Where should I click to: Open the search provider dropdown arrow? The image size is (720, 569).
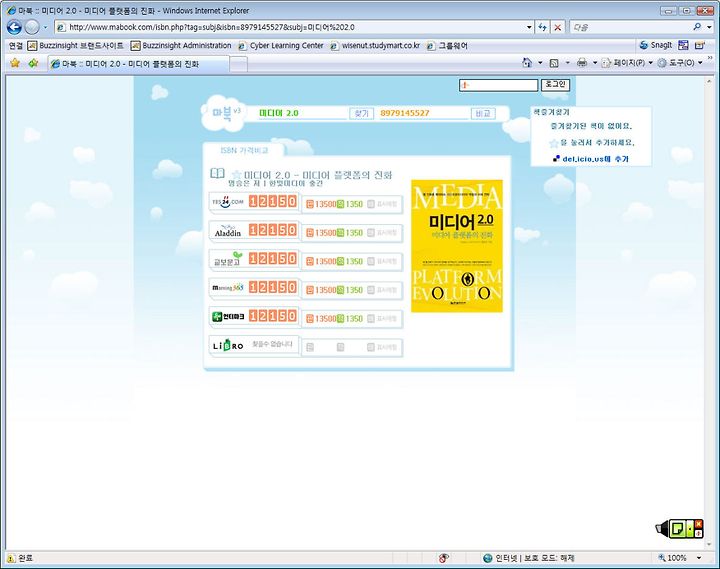point(709,28)
